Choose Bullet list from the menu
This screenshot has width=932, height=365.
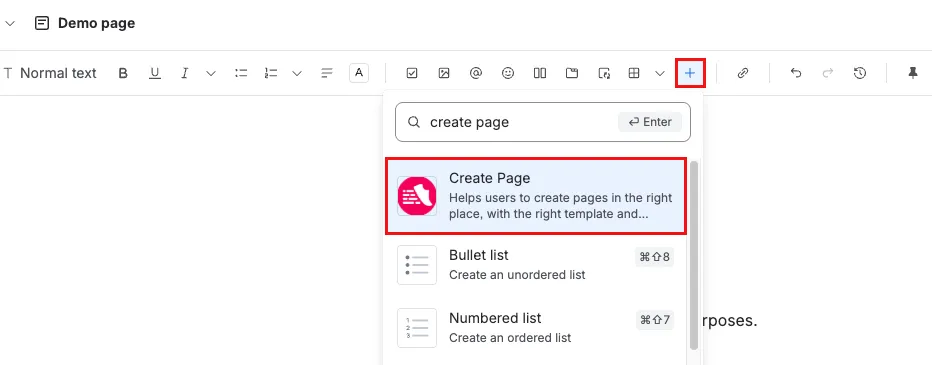pyautogui.click(x=536, y=265)
